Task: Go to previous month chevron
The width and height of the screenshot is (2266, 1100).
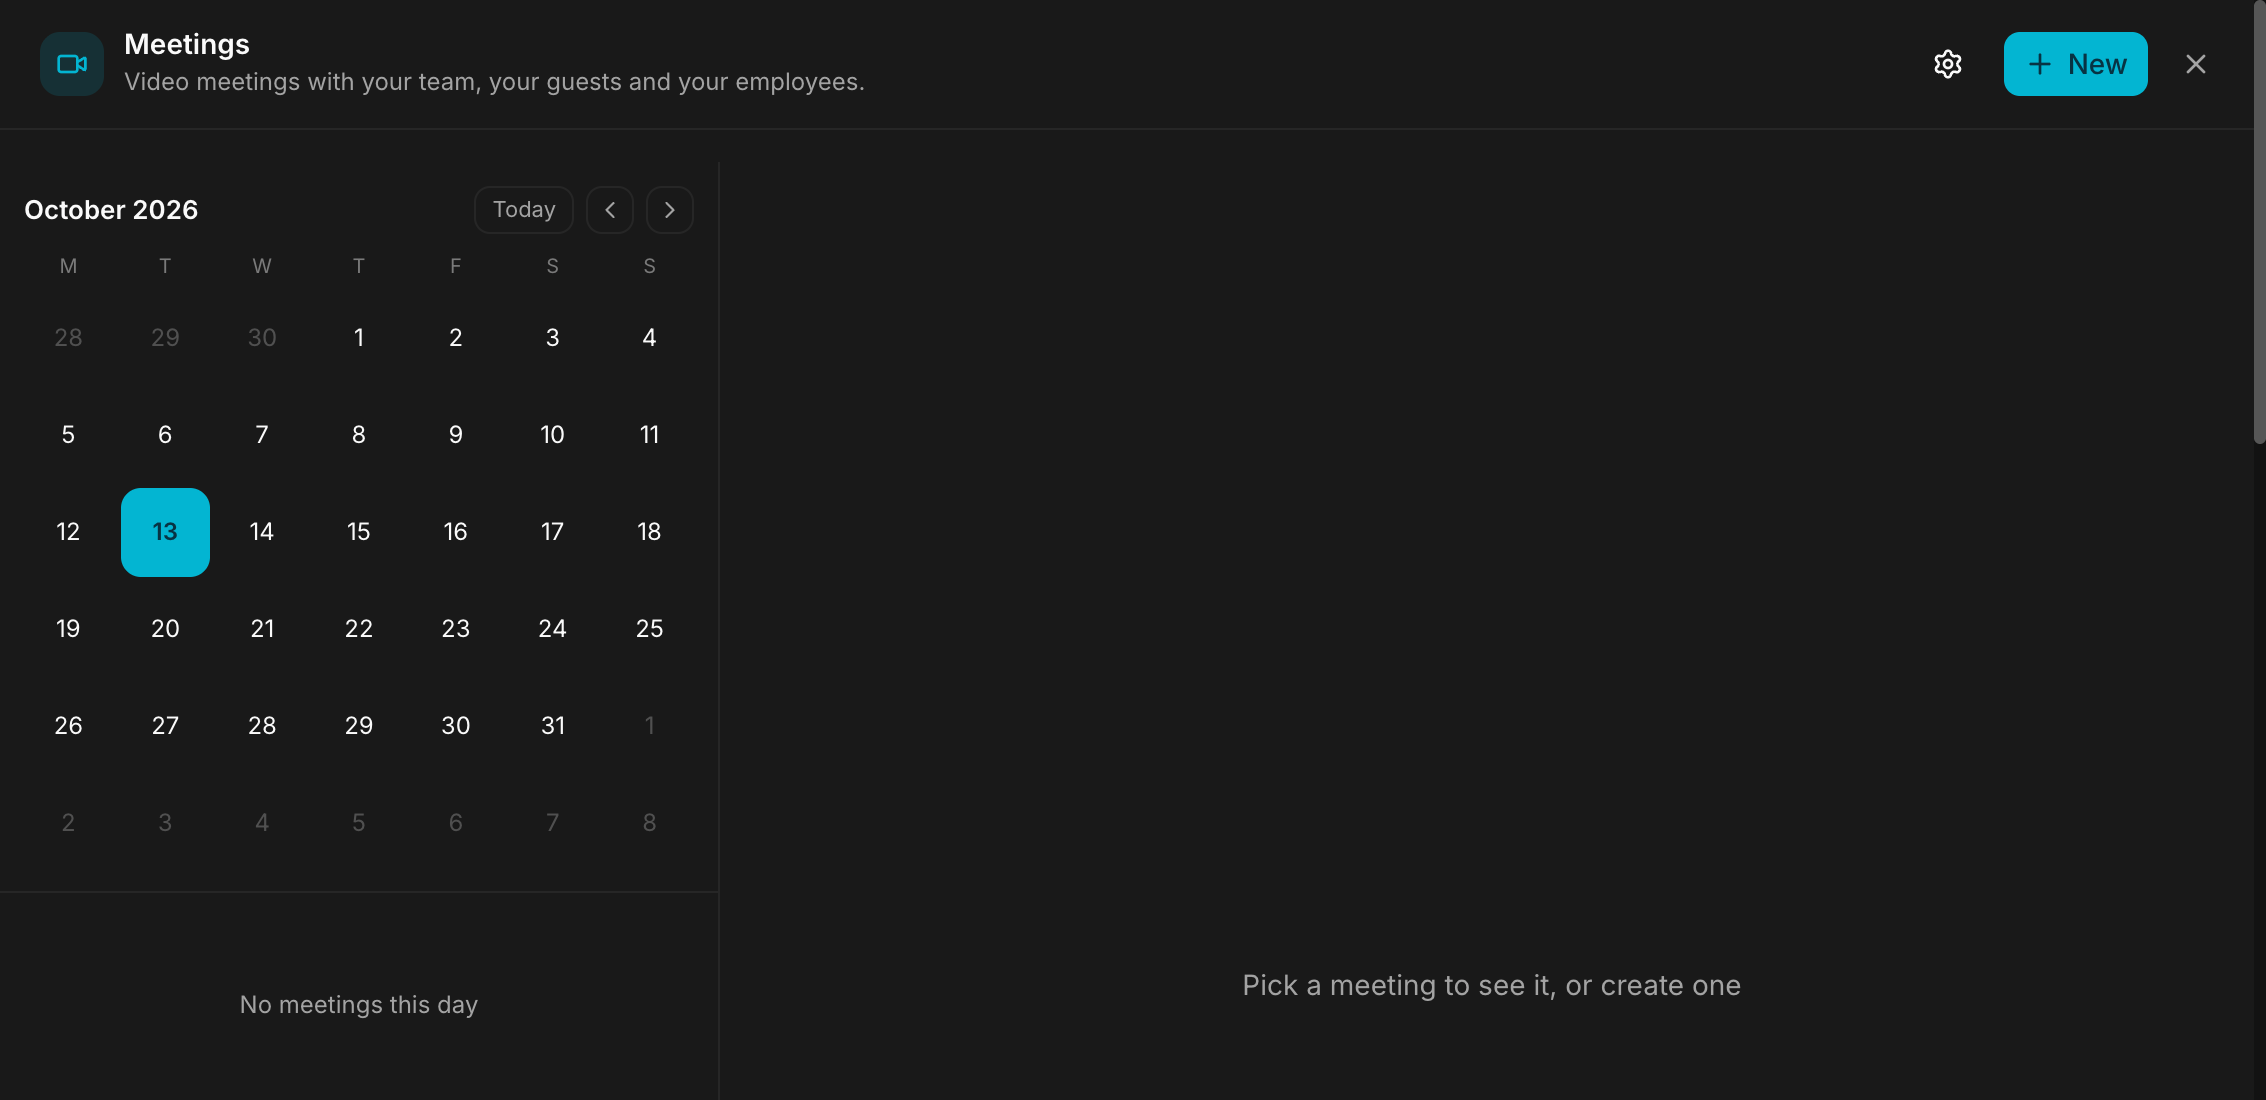Action: 610,210
